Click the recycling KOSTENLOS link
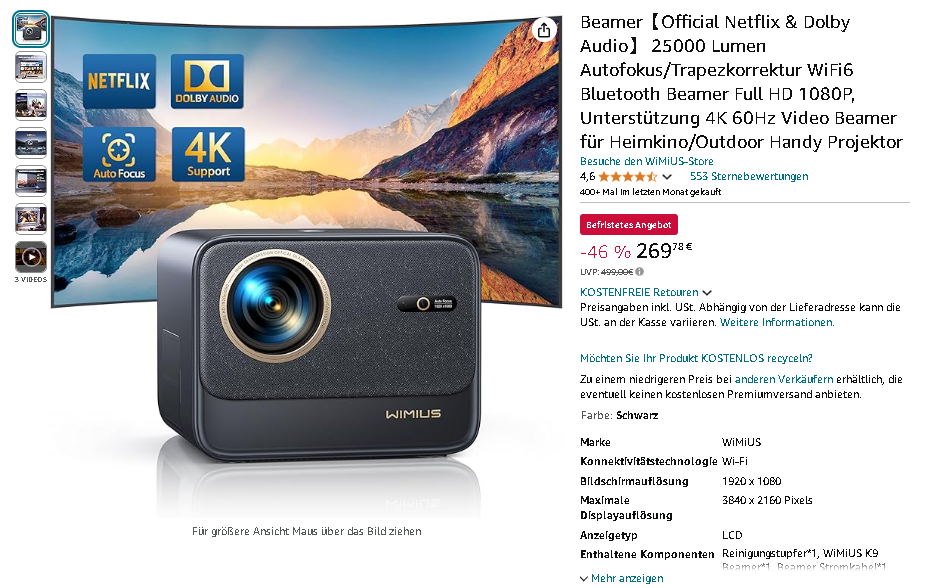Screen dimensions: 925x588 click(x=696, y=358)
